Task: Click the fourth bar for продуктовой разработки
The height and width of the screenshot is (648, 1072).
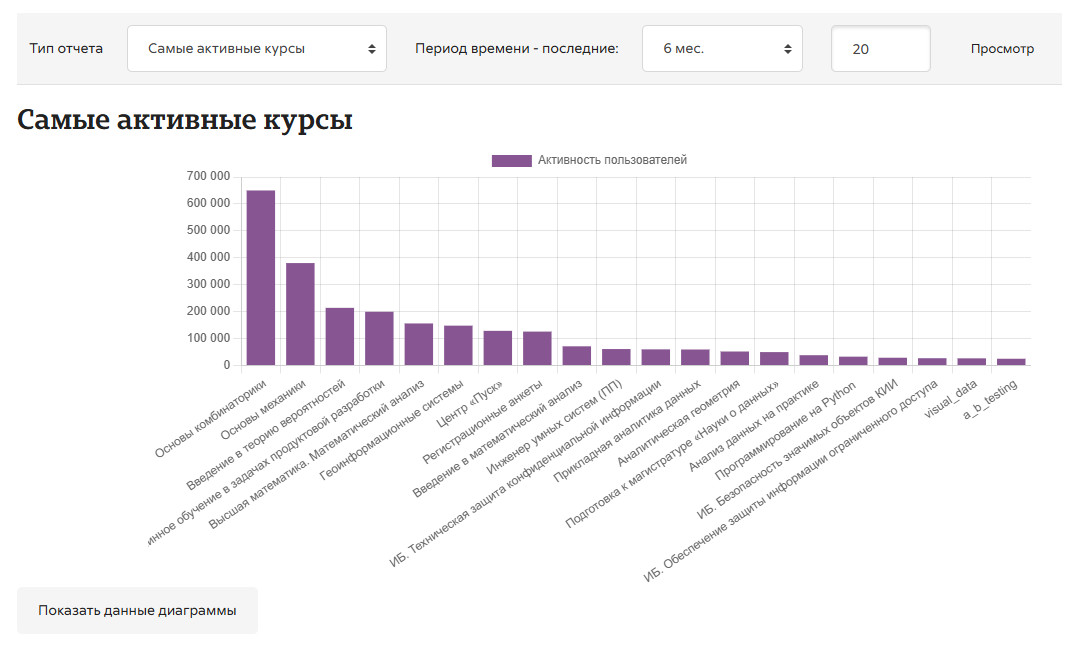Action: 379,338
